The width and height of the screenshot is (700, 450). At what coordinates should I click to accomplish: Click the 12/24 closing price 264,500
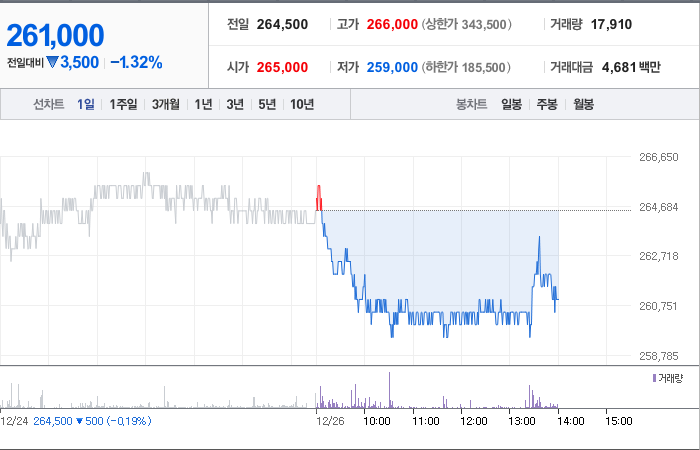(x=53, y=421)
